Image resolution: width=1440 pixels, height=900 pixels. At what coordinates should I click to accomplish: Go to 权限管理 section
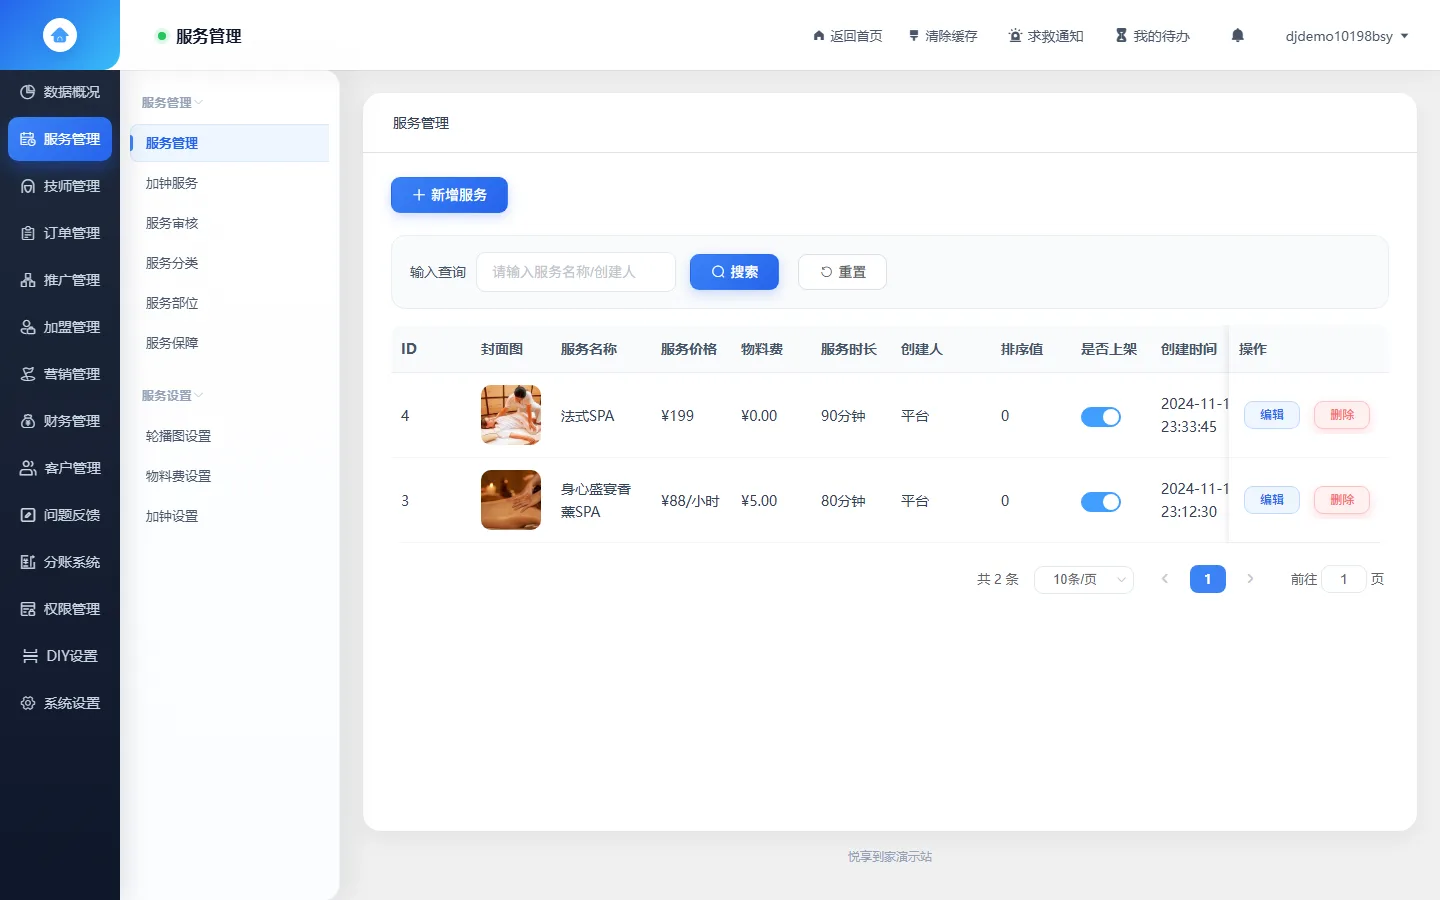pyautogui.click(x=60, y=609)
